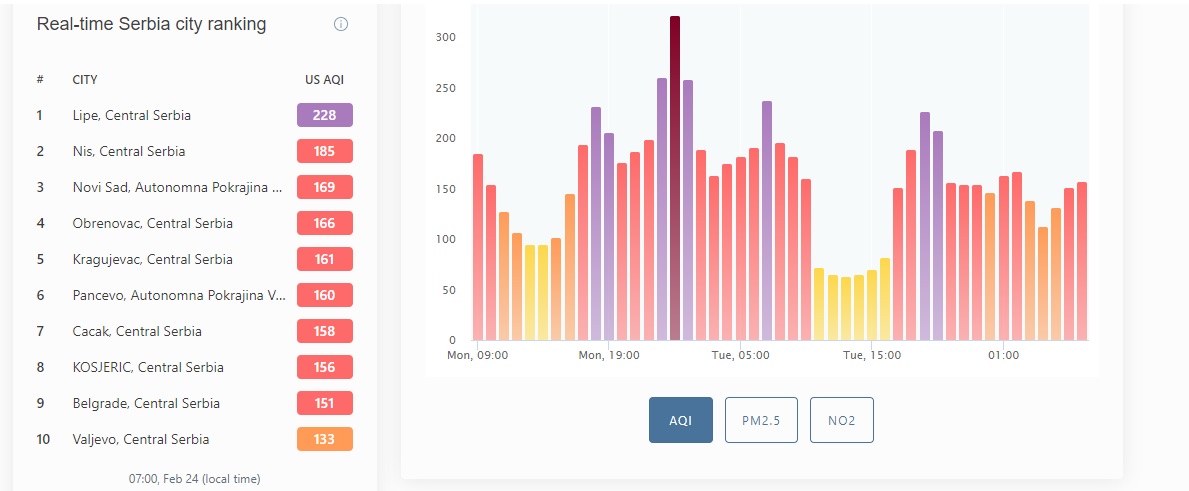Viewport: 1189px width, 491px height.
Task: Open Kragujevac, Central Serbia entry
Action: 152,259
